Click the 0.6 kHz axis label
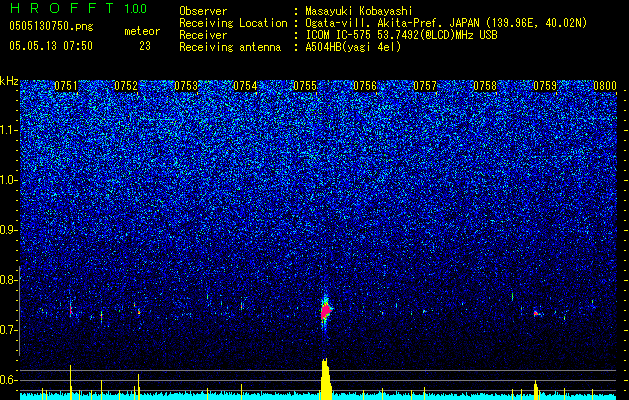The height and width of the screenshot is (400, 629). click(x=9, y=380)
